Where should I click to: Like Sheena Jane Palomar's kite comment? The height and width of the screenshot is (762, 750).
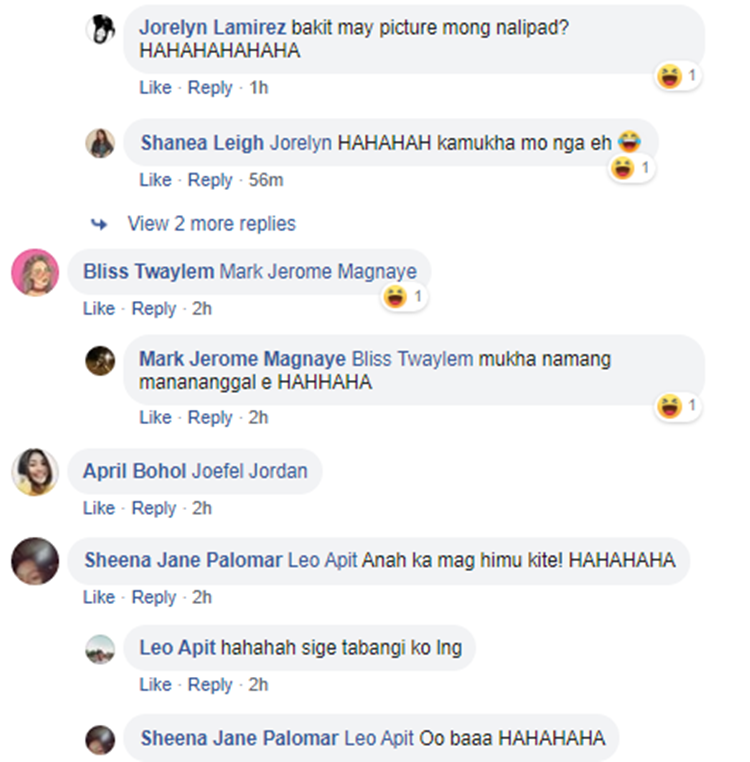(x=99, y=597)
